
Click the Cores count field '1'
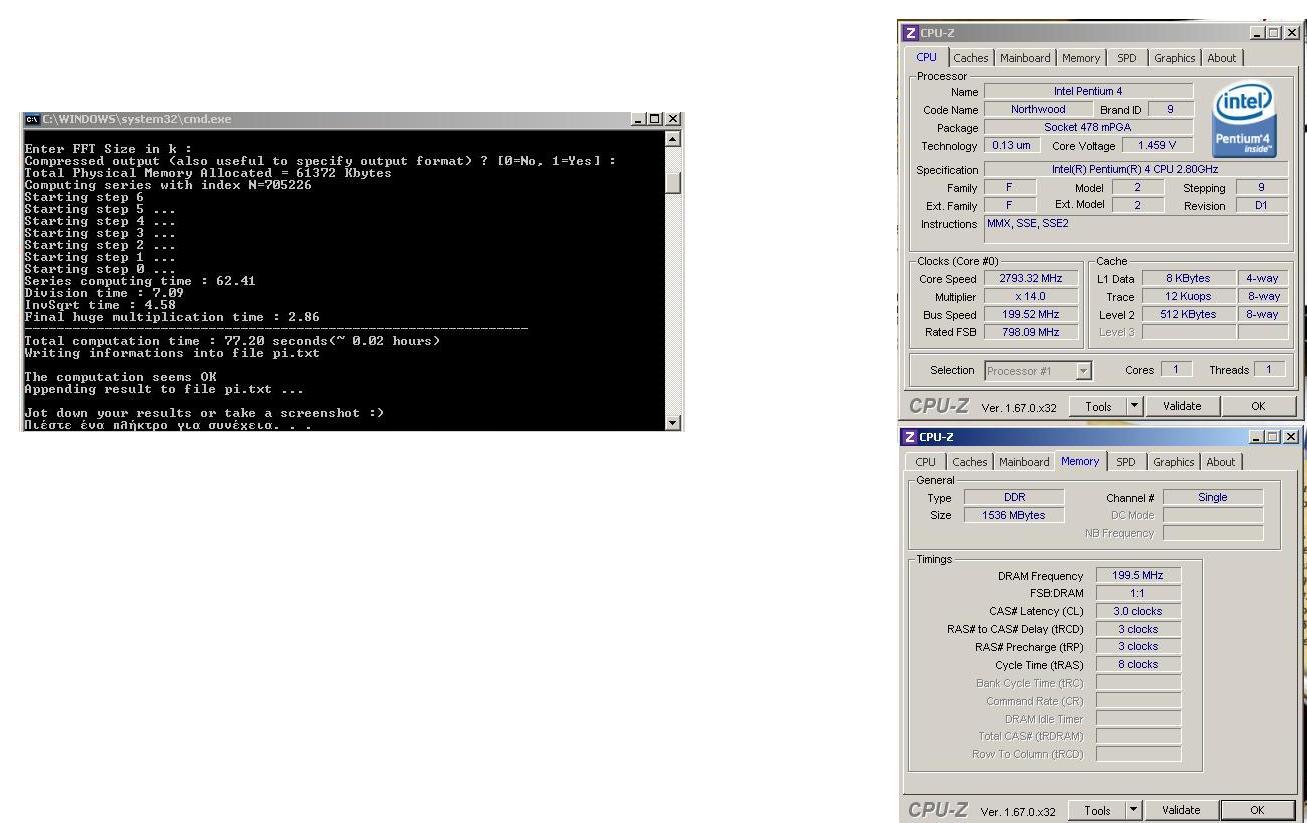[1176, 370]
